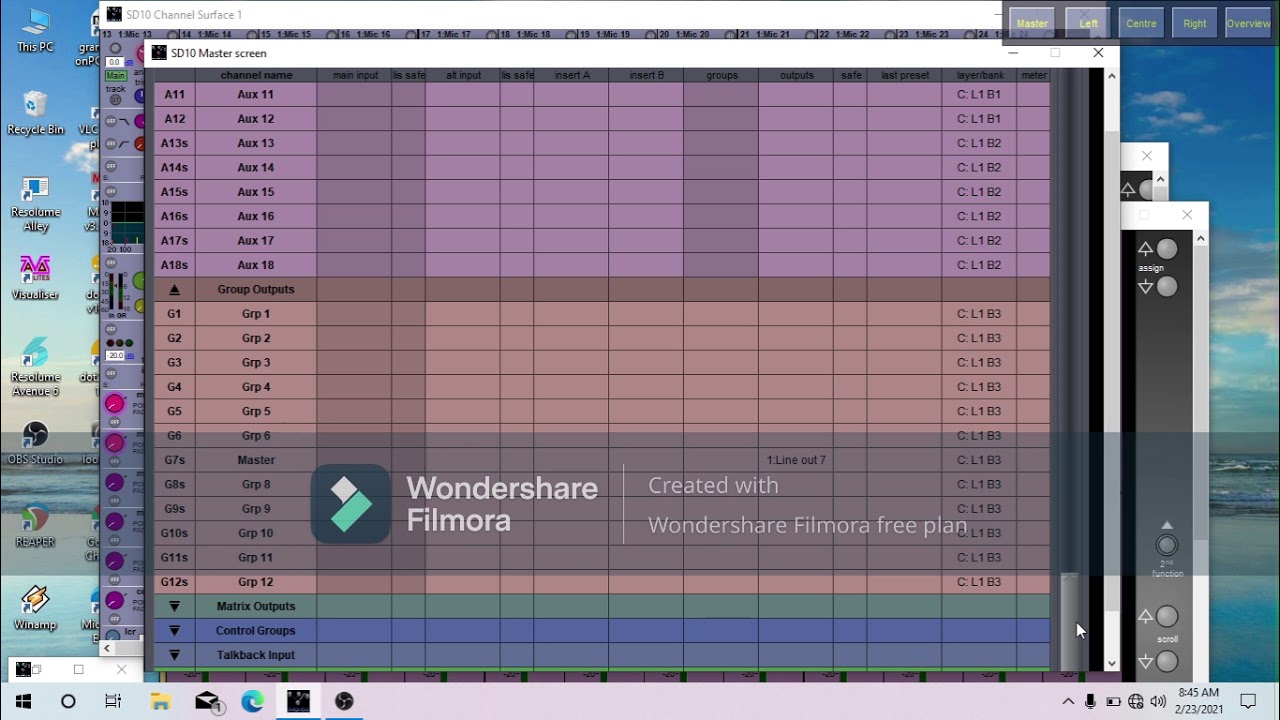The width and height of the screenshot is (1280, 720).
Task: Open the Windows Start menu
Action: [x=23, y=701]
